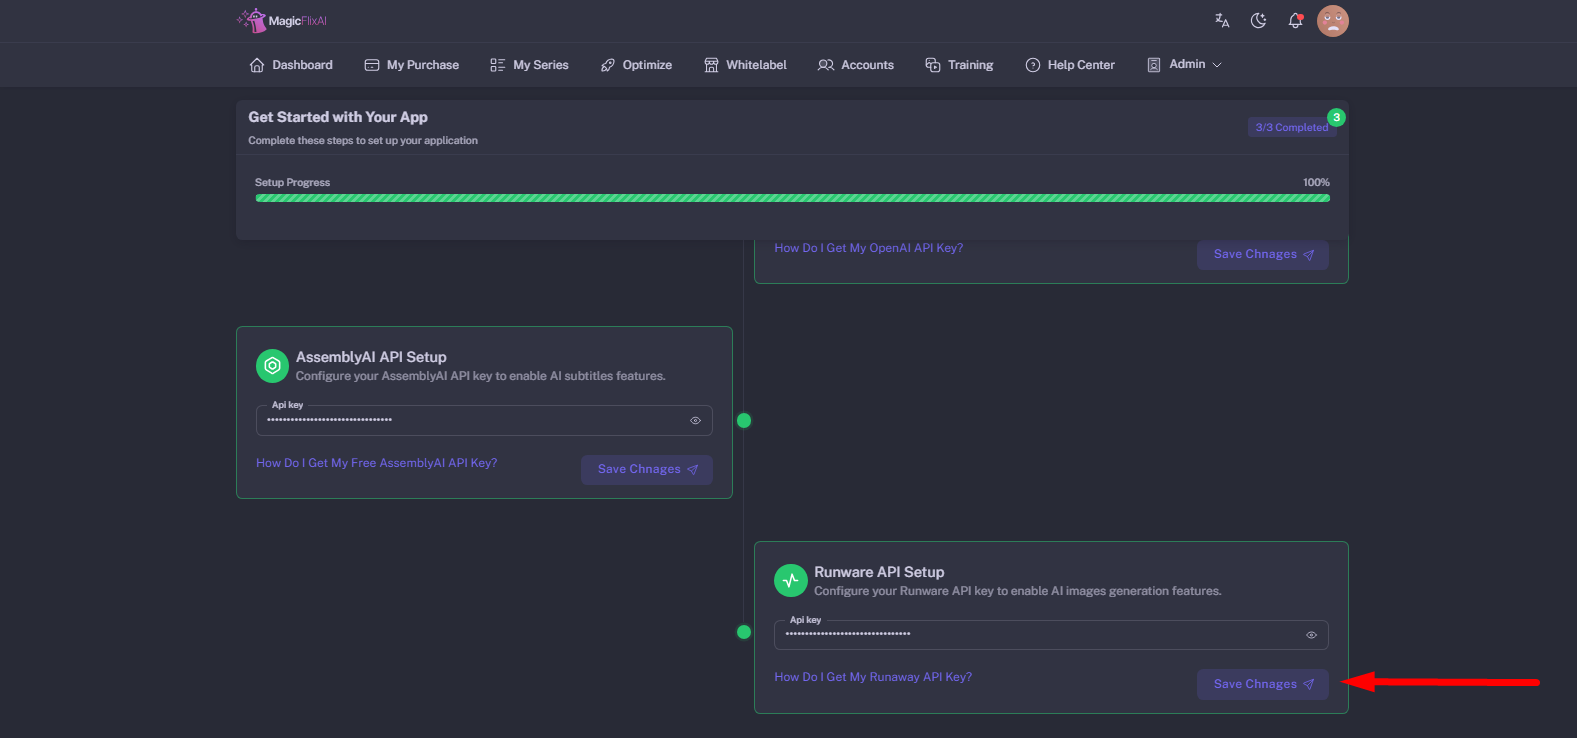Reveal the AssemblyAI API key
The width and height of the screenshot is (1577, 738).
695,421
